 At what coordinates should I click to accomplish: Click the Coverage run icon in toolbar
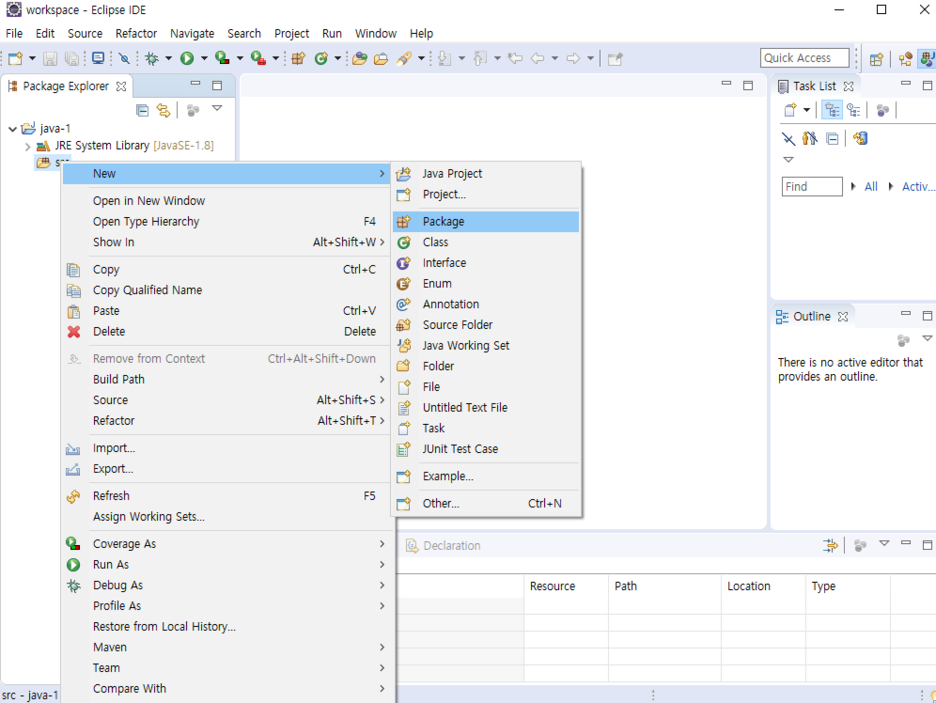[222, 58]
